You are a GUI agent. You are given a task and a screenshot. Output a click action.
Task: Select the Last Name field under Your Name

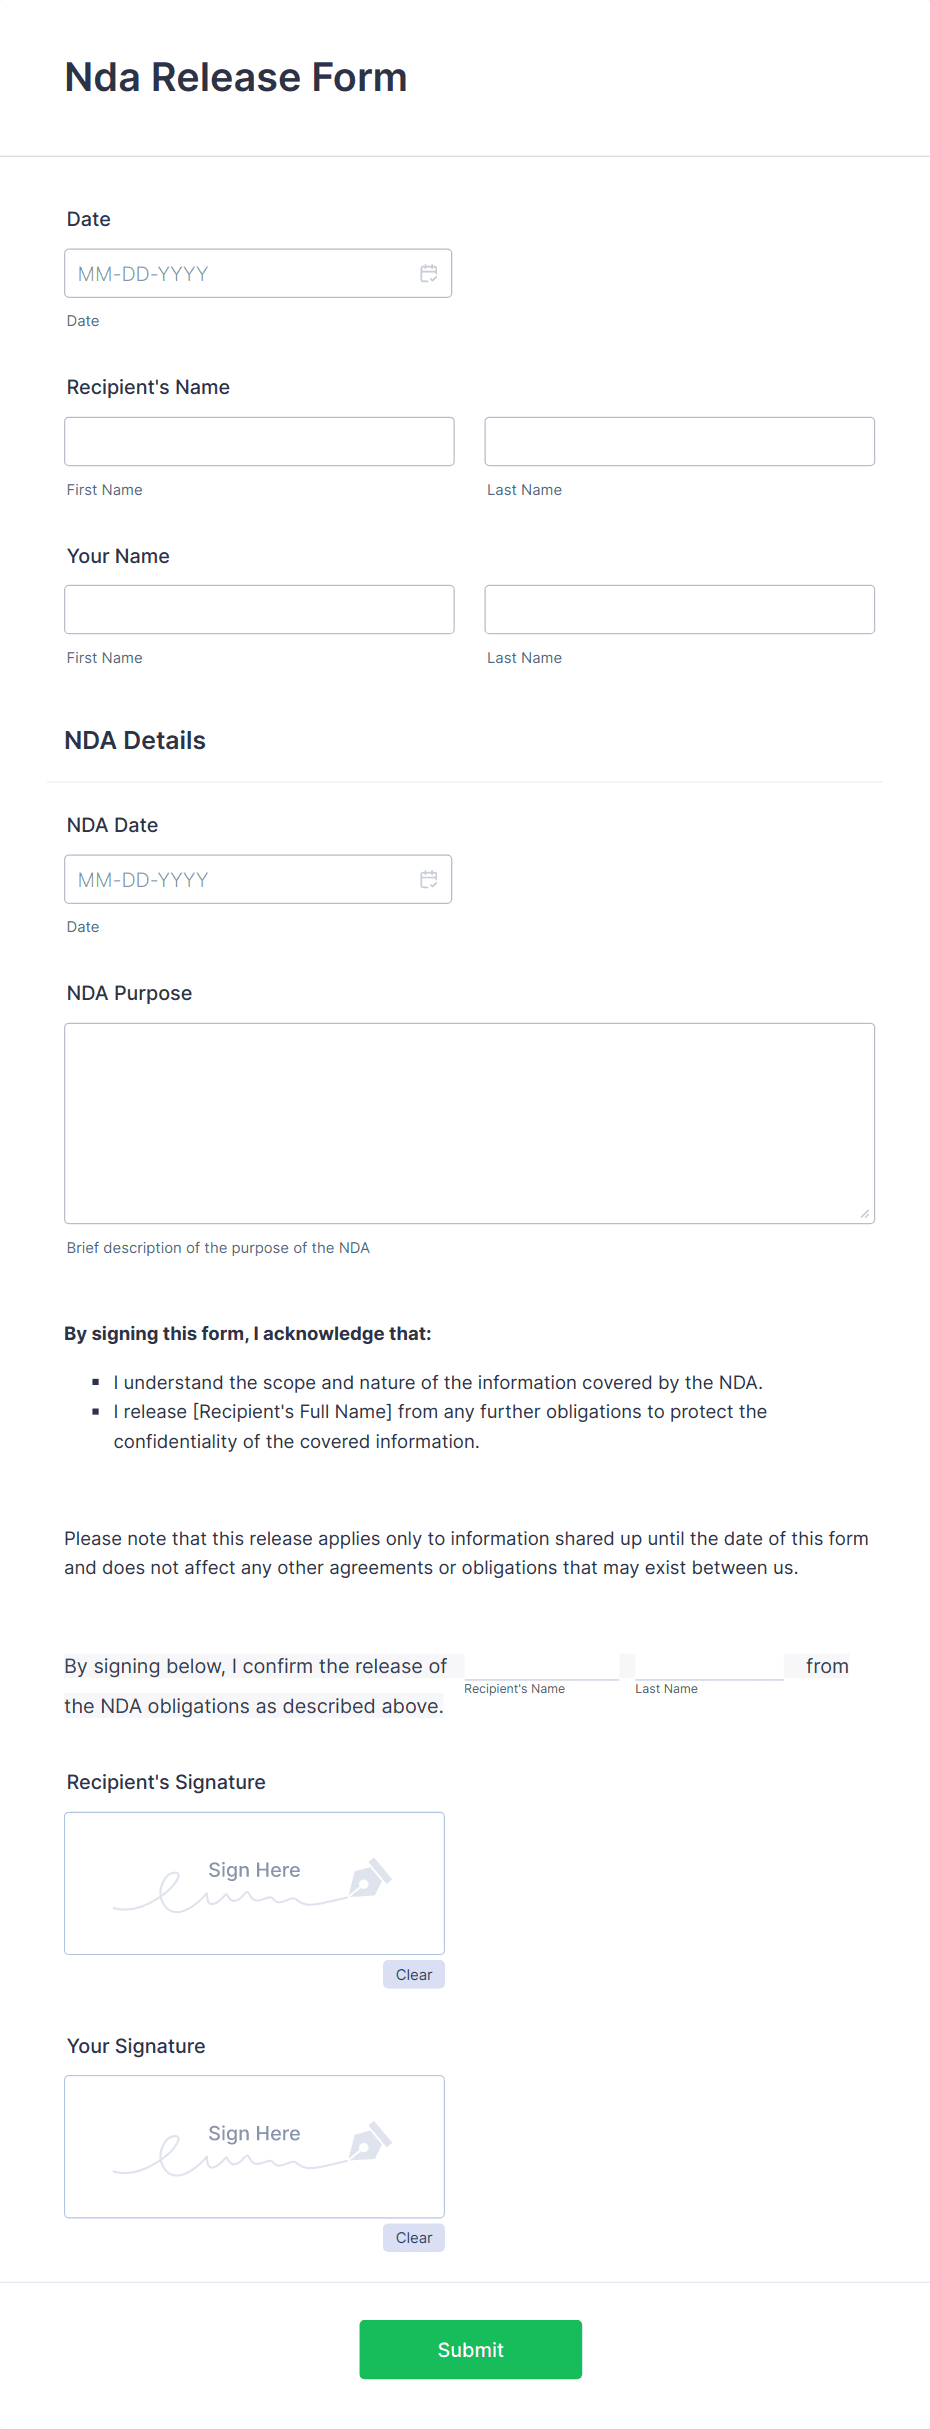coord(679,608)
